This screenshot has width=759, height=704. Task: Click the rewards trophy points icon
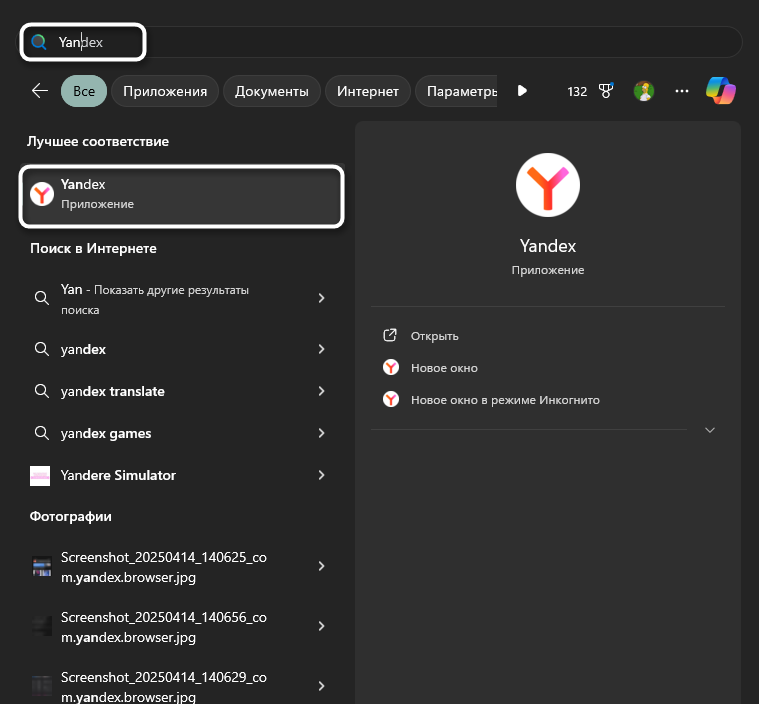tap(605, 91)
